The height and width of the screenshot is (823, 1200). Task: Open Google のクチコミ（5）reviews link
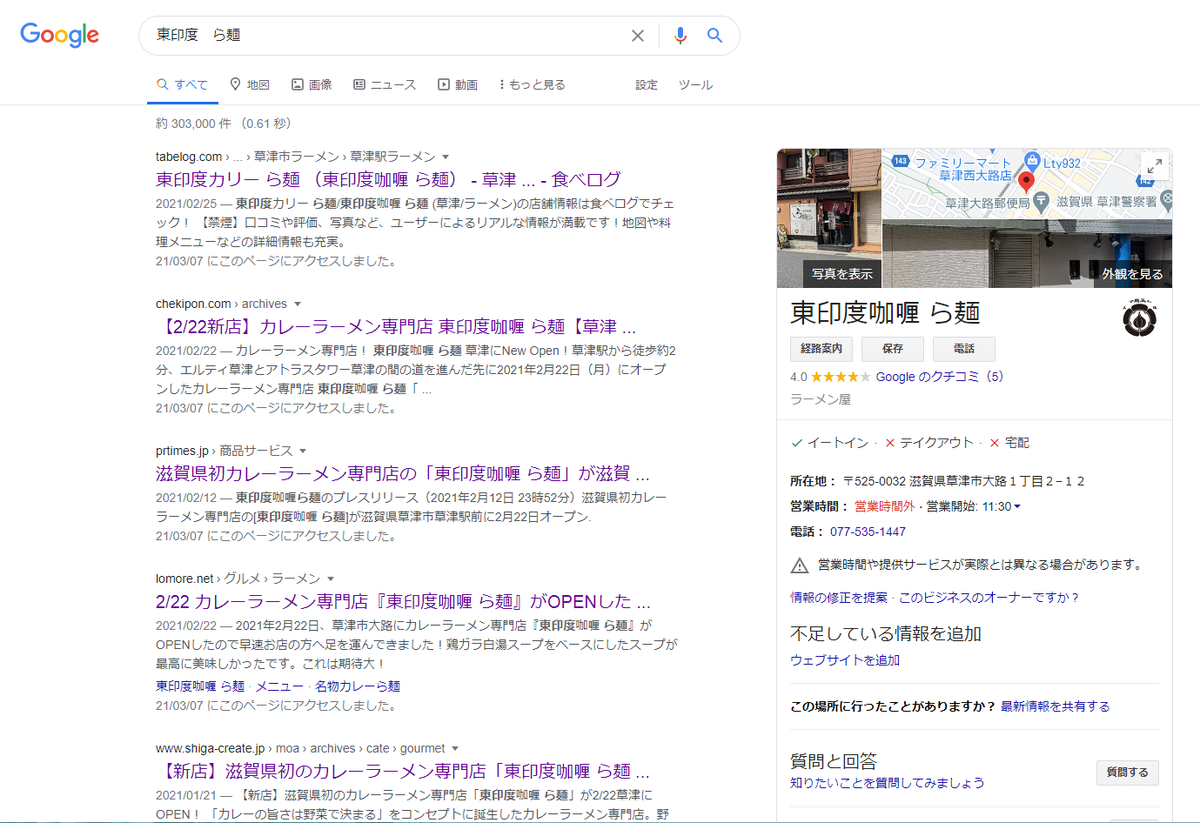click(x=939, y=377)
